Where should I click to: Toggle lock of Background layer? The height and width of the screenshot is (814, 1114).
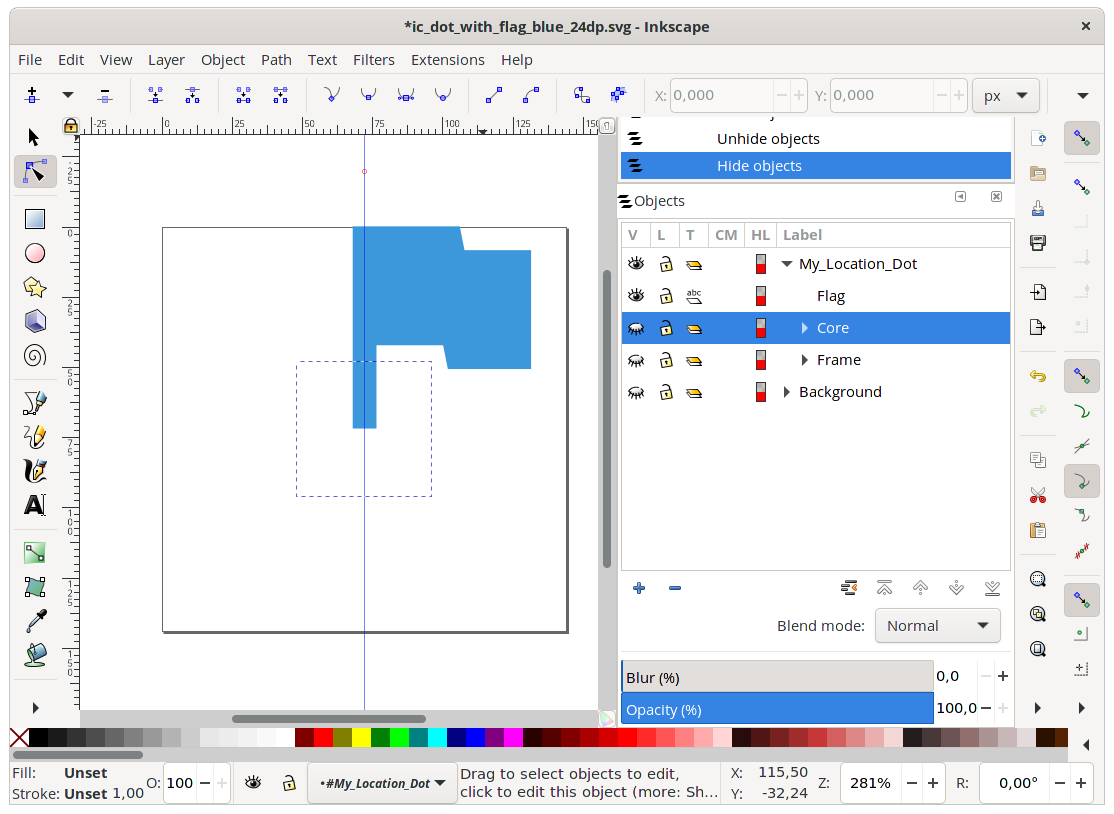(x=666, y=392)
